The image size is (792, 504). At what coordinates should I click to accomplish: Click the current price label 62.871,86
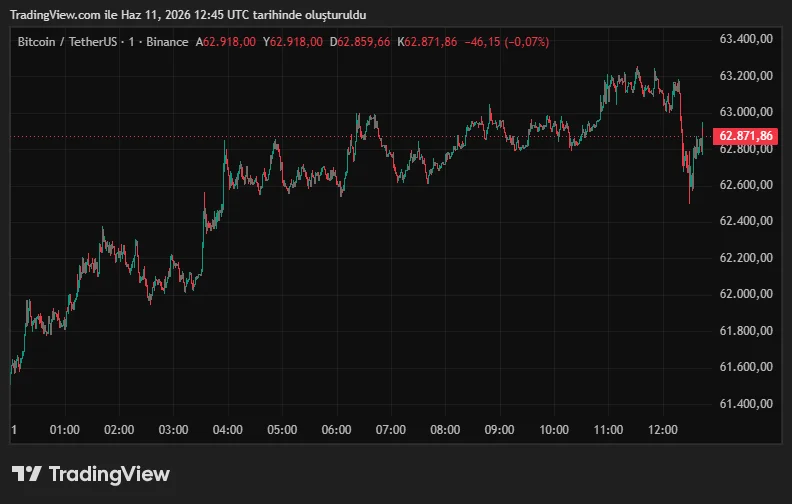click(x=745, y=136)
